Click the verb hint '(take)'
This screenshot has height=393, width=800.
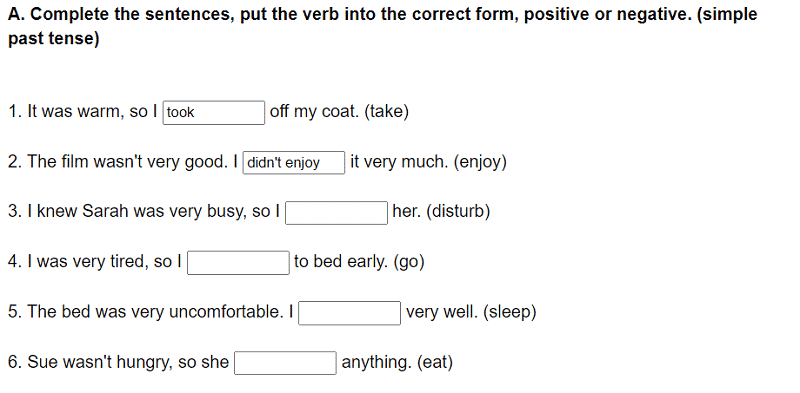(386, 111)
